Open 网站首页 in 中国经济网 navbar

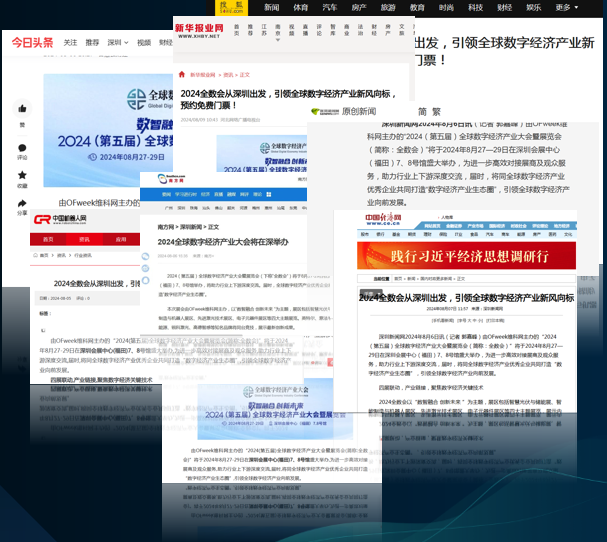point(432,226)
